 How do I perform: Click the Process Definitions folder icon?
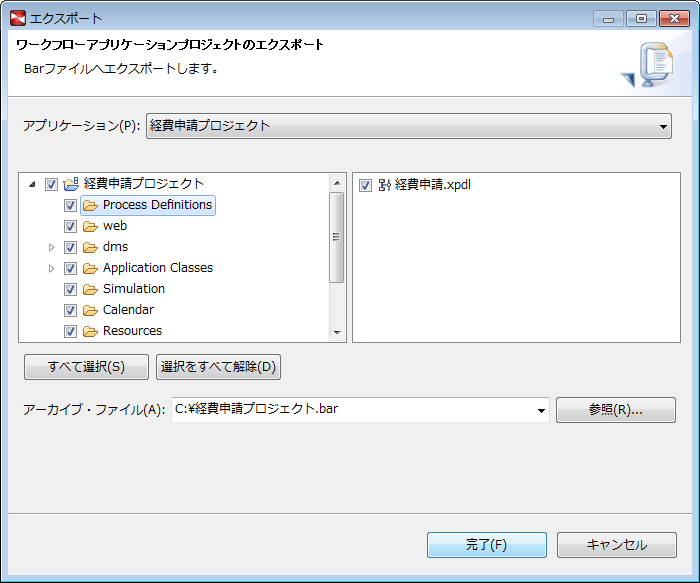[90, 205]
